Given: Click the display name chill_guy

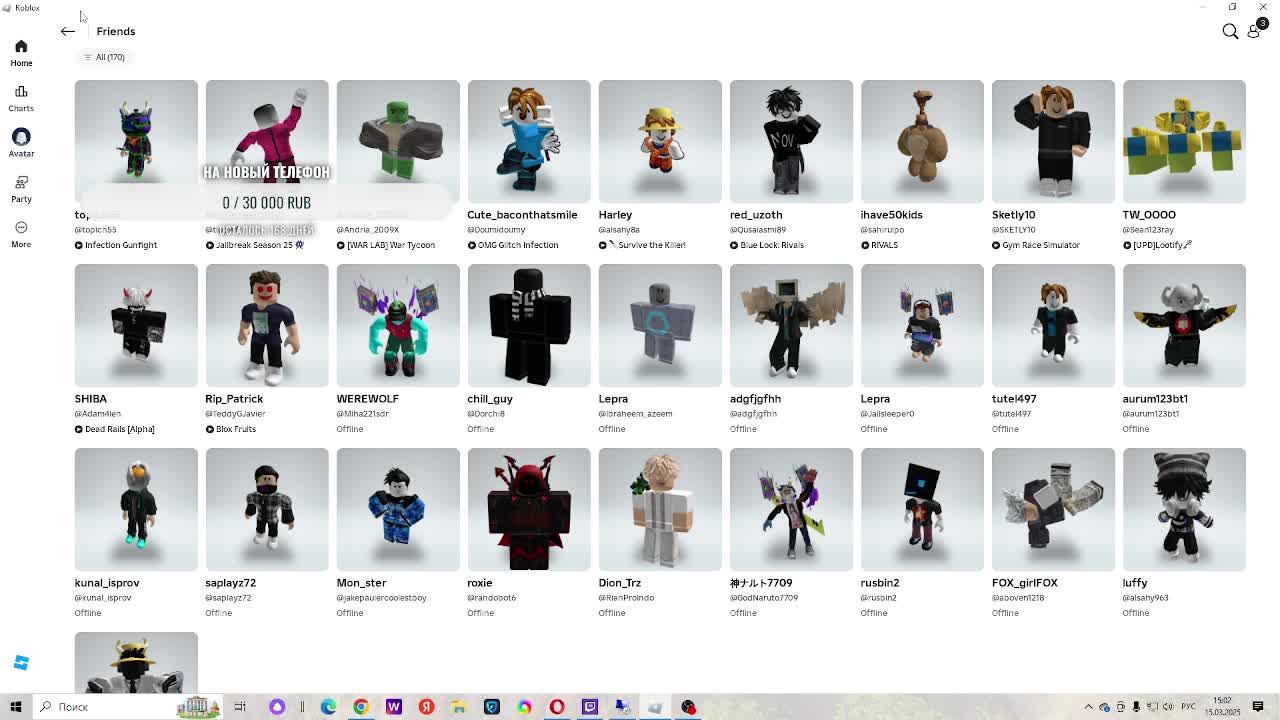Looking at the screenshot, I should pos(490,398).
